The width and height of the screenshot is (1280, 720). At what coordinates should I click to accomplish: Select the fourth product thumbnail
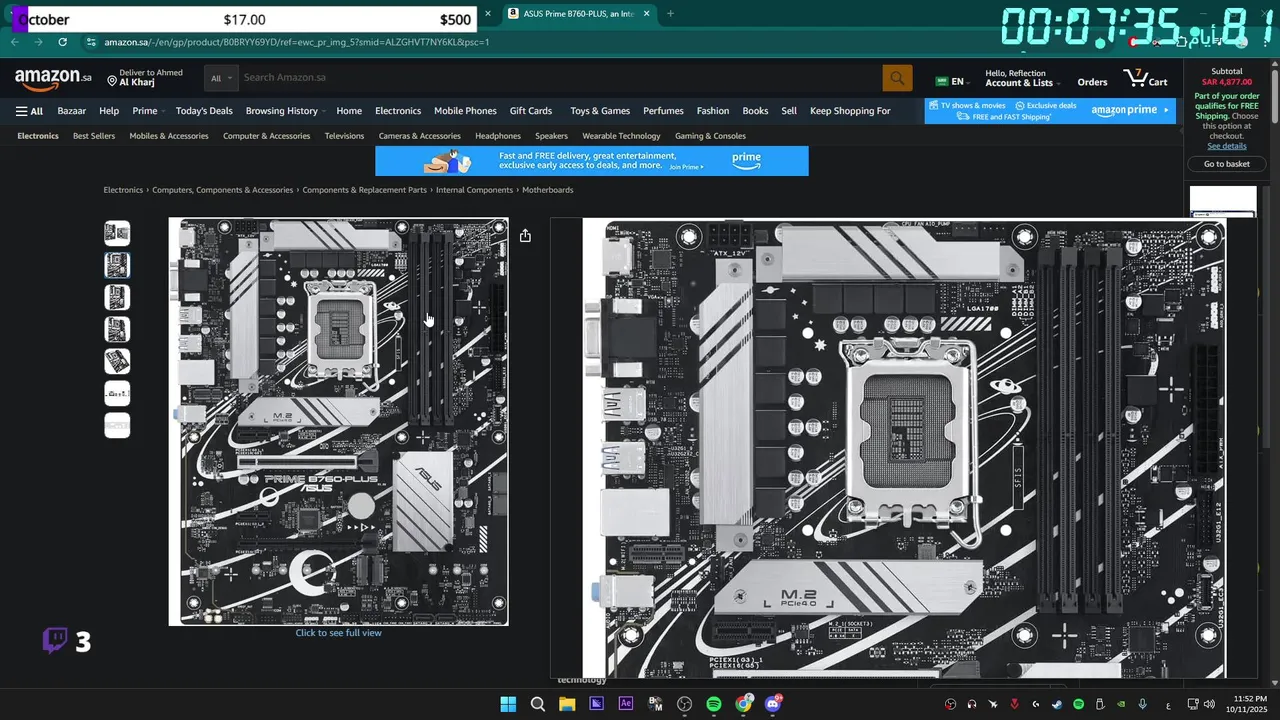click(117, 329)
